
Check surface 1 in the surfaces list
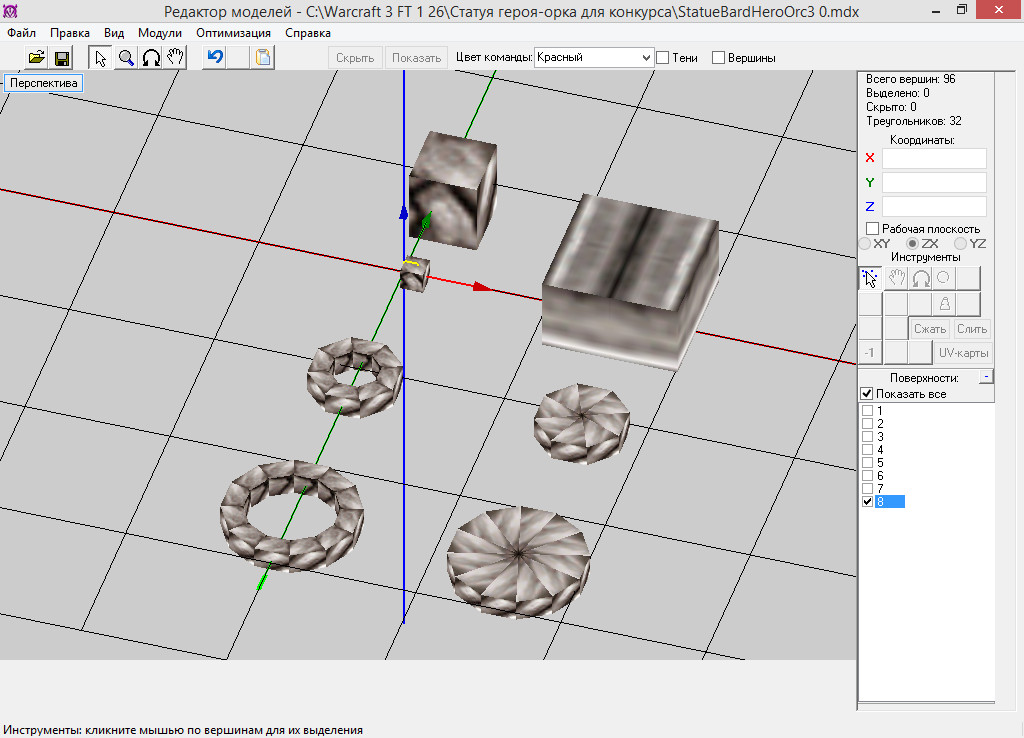(867, 411)
